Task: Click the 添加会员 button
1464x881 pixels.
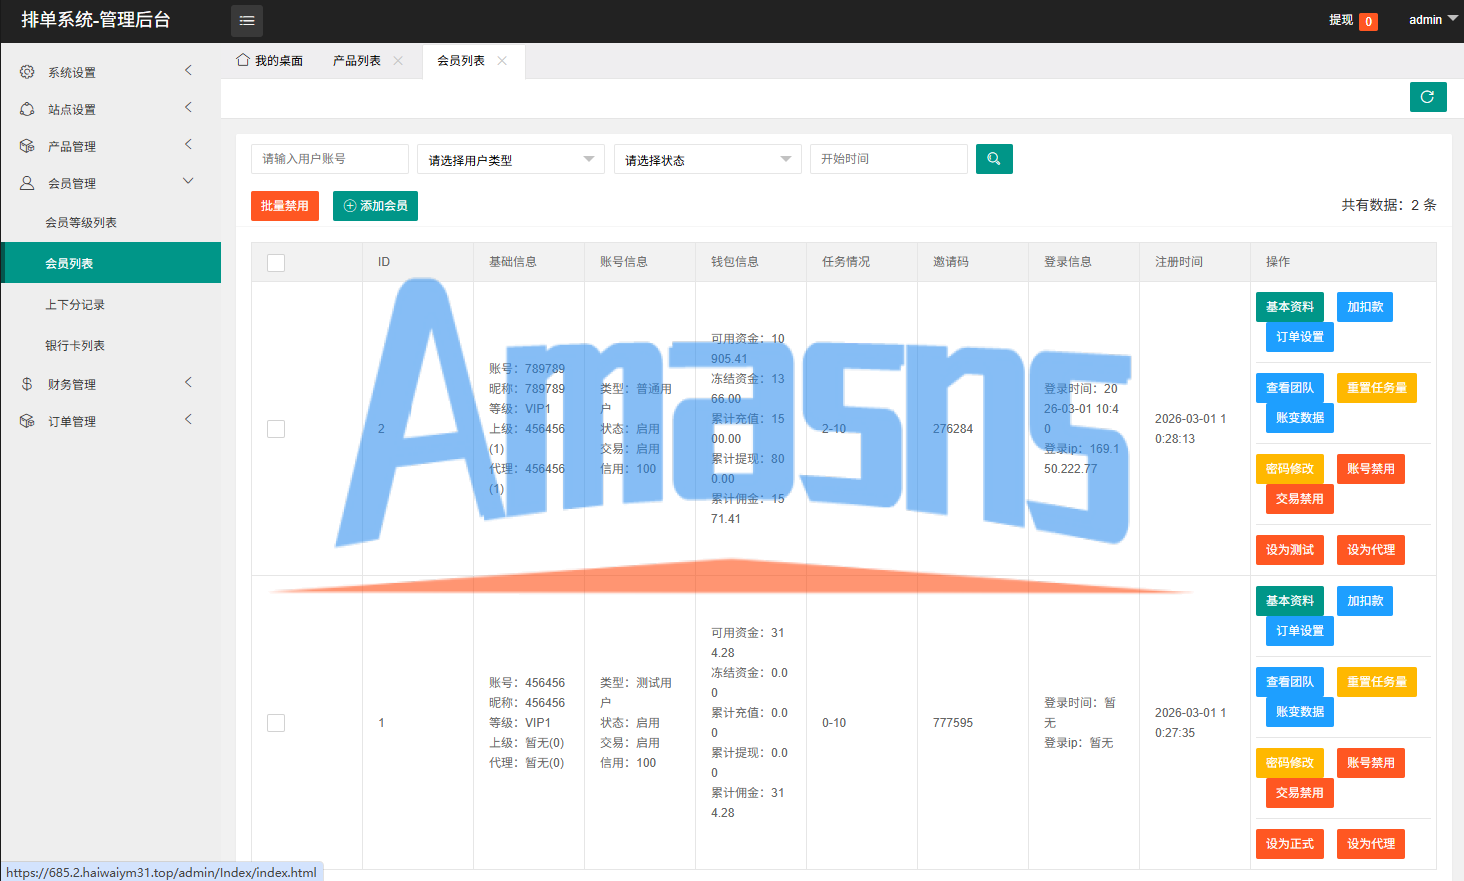Action: pyautogui.click(x=375, y=206)
